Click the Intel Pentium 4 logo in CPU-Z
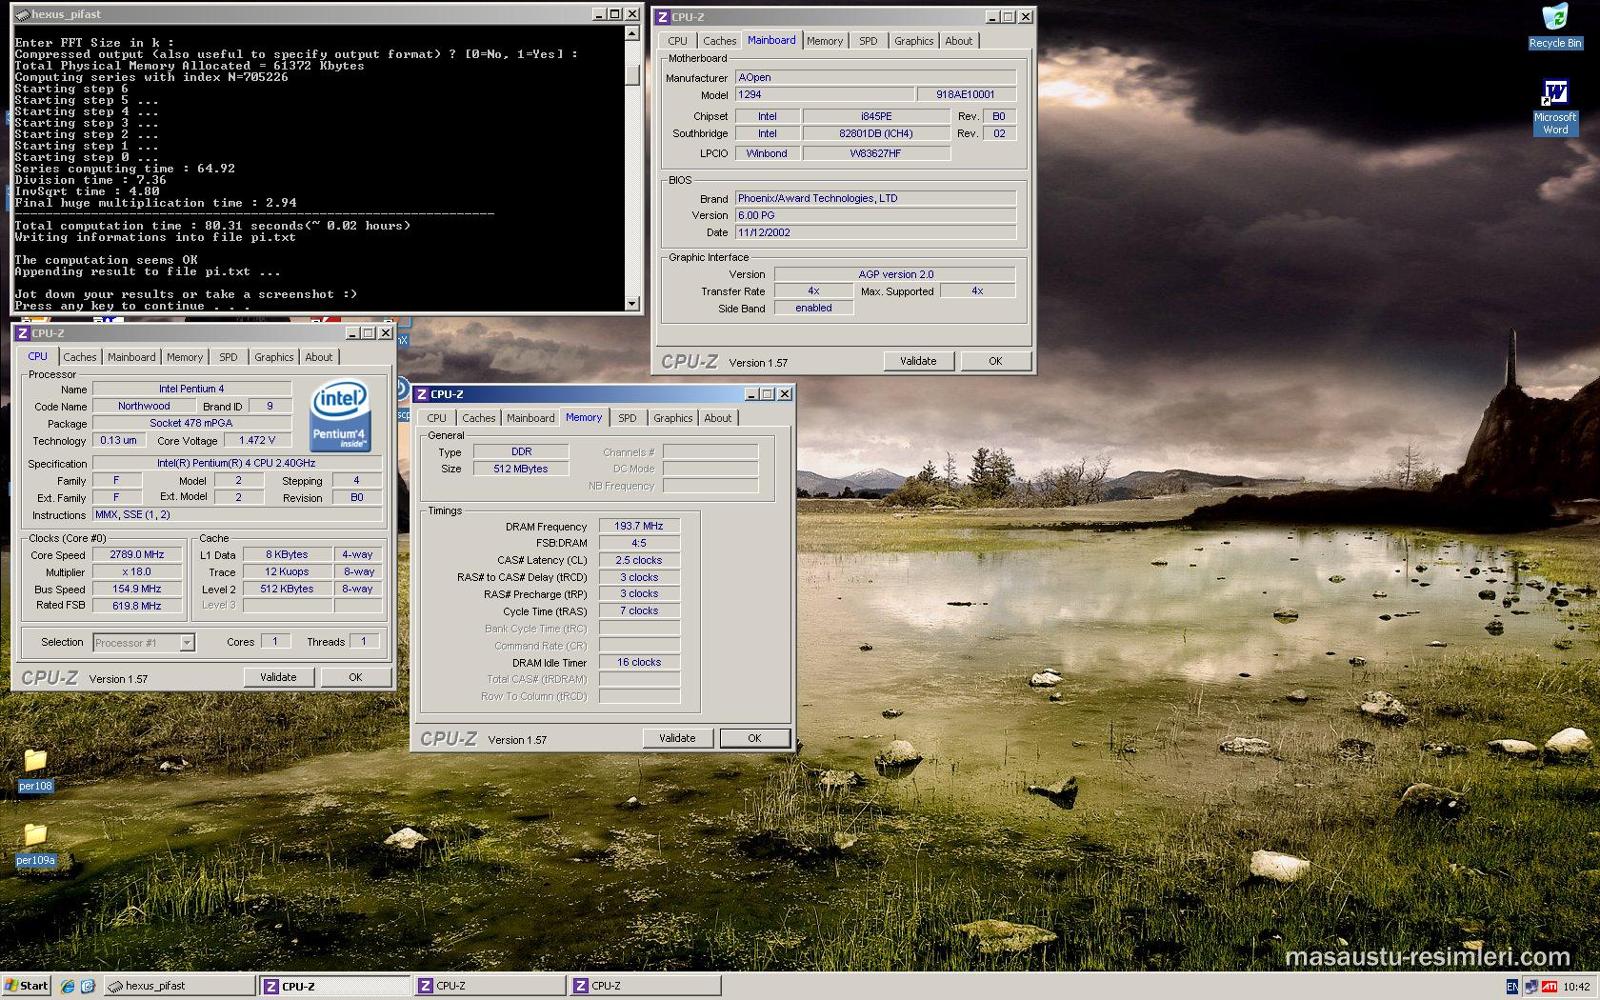 click(x=340, y=415)
